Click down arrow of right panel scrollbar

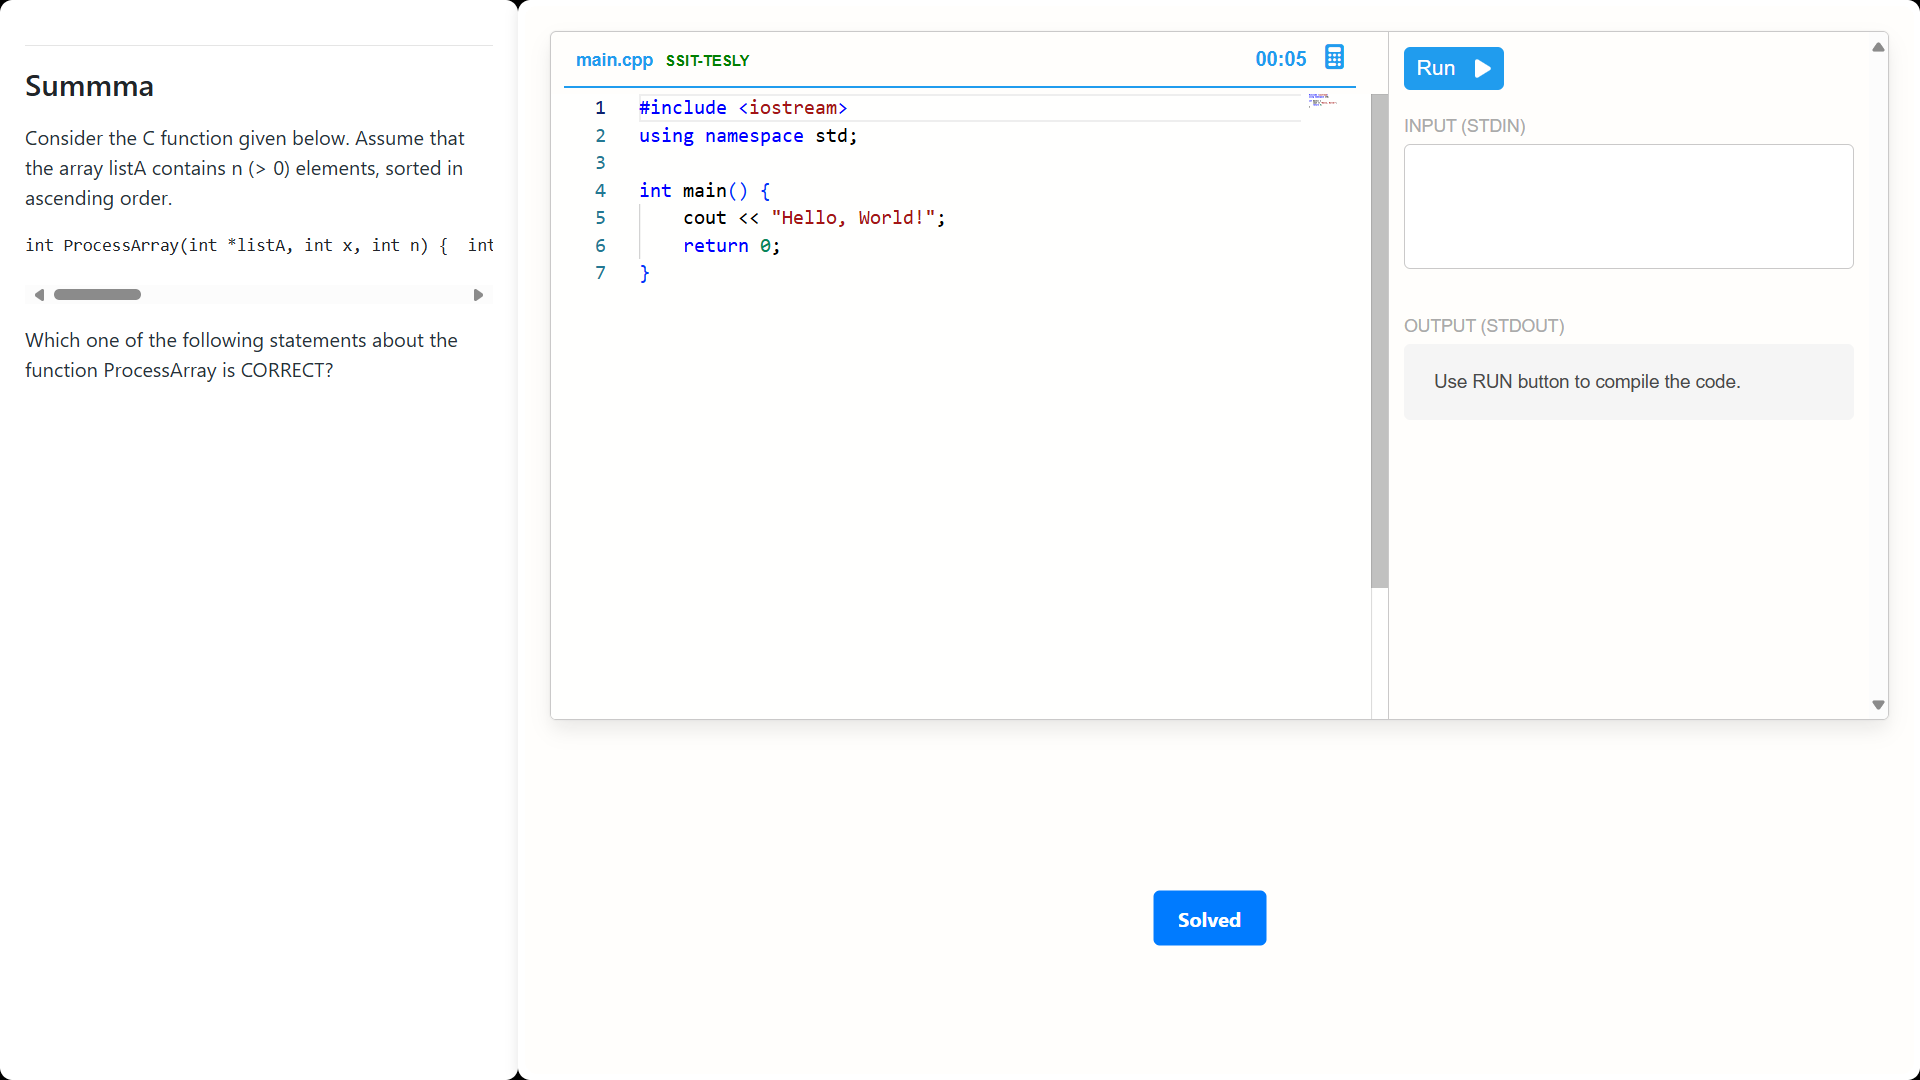click(1878, 705)
